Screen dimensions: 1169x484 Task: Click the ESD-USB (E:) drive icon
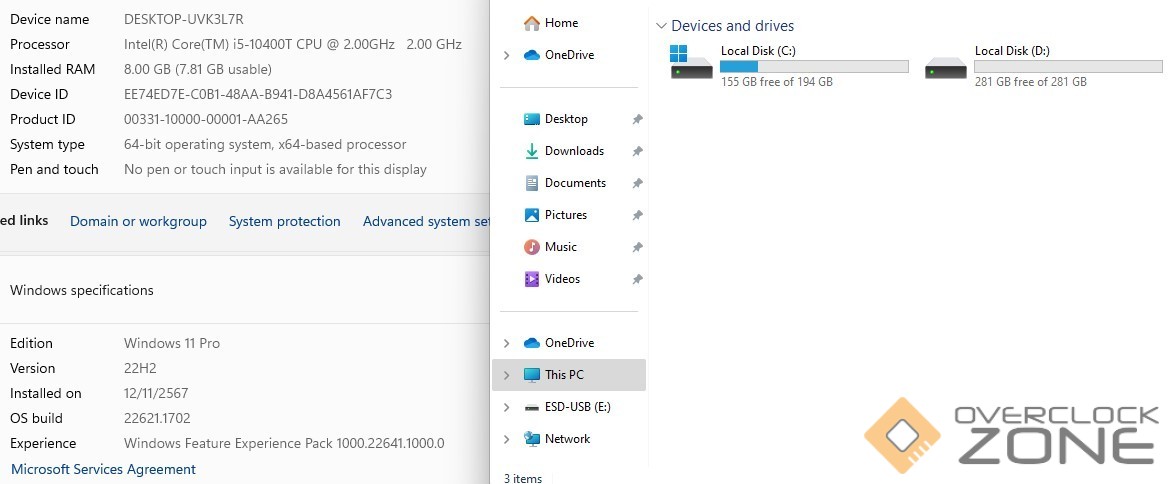point(532,407)
